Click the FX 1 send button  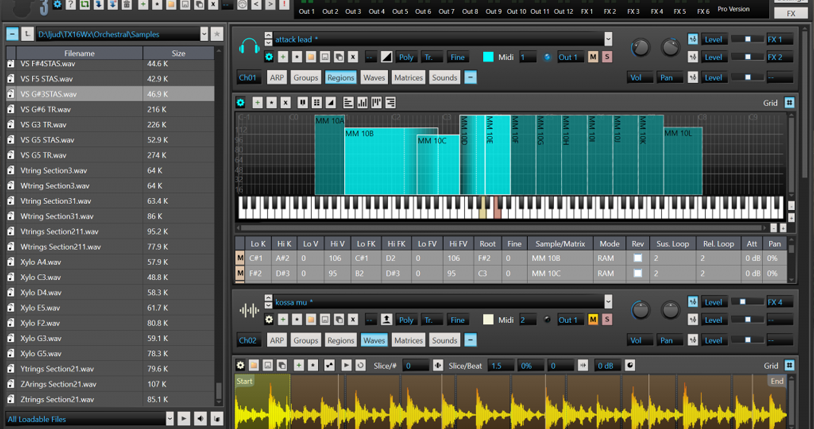[778, 39]
